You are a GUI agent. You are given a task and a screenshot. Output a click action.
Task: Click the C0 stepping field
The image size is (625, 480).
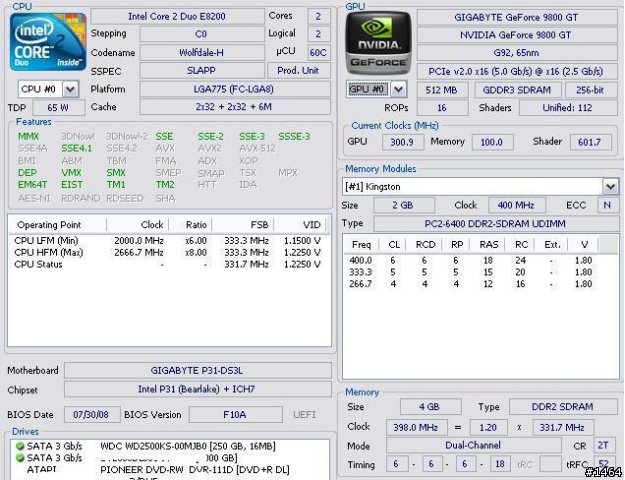pos(201,34)
